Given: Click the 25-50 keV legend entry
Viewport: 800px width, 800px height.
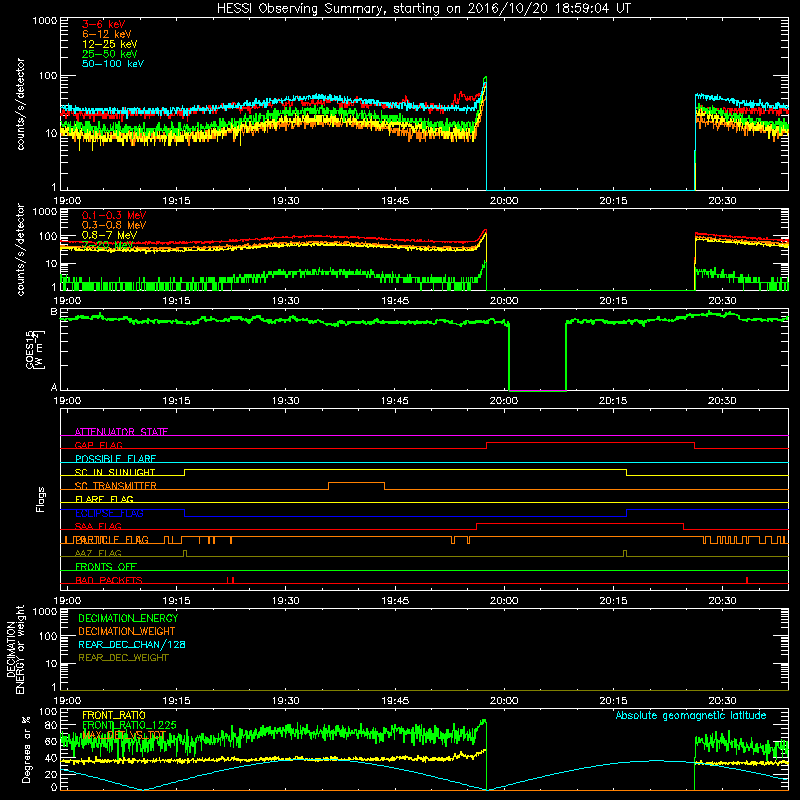Looking at the screenshot, I should [109, 54].
